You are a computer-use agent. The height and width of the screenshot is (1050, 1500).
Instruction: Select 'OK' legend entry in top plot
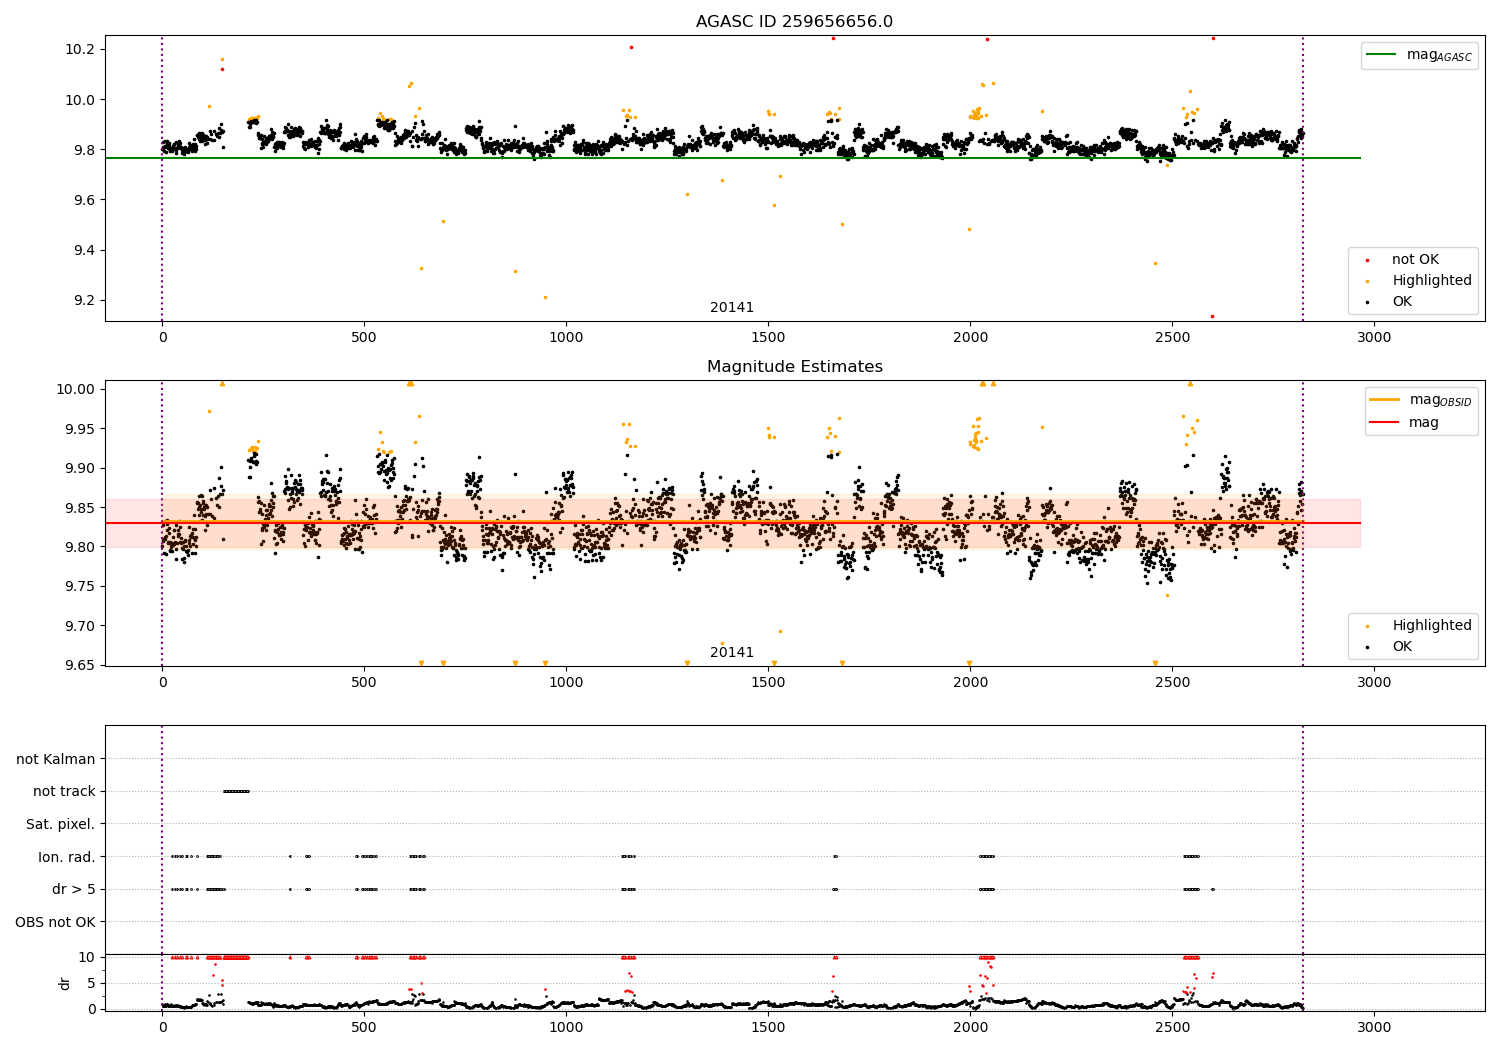pyautogui.click(x=1402, y=301)
